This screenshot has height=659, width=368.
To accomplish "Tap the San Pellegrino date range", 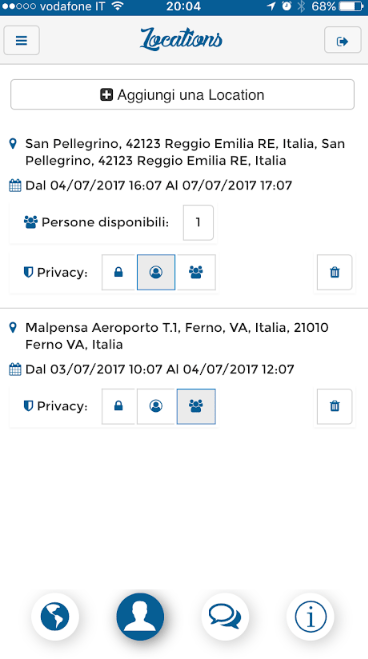I will click(x=158, y=185).
